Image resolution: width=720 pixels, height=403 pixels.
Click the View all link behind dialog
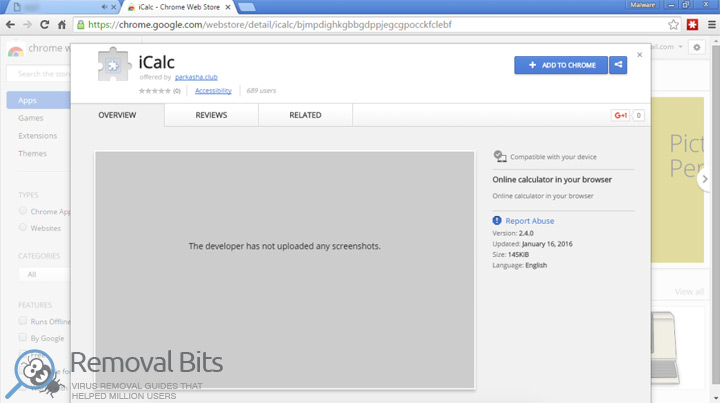pyautogui.click(x=689, y=291)
